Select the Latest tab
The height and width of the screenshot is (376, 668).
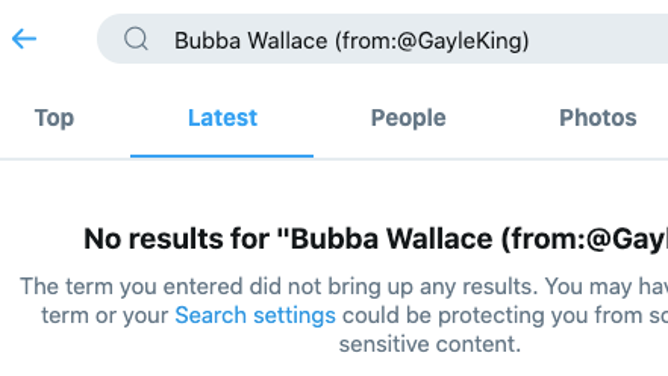tap(222, 118)
